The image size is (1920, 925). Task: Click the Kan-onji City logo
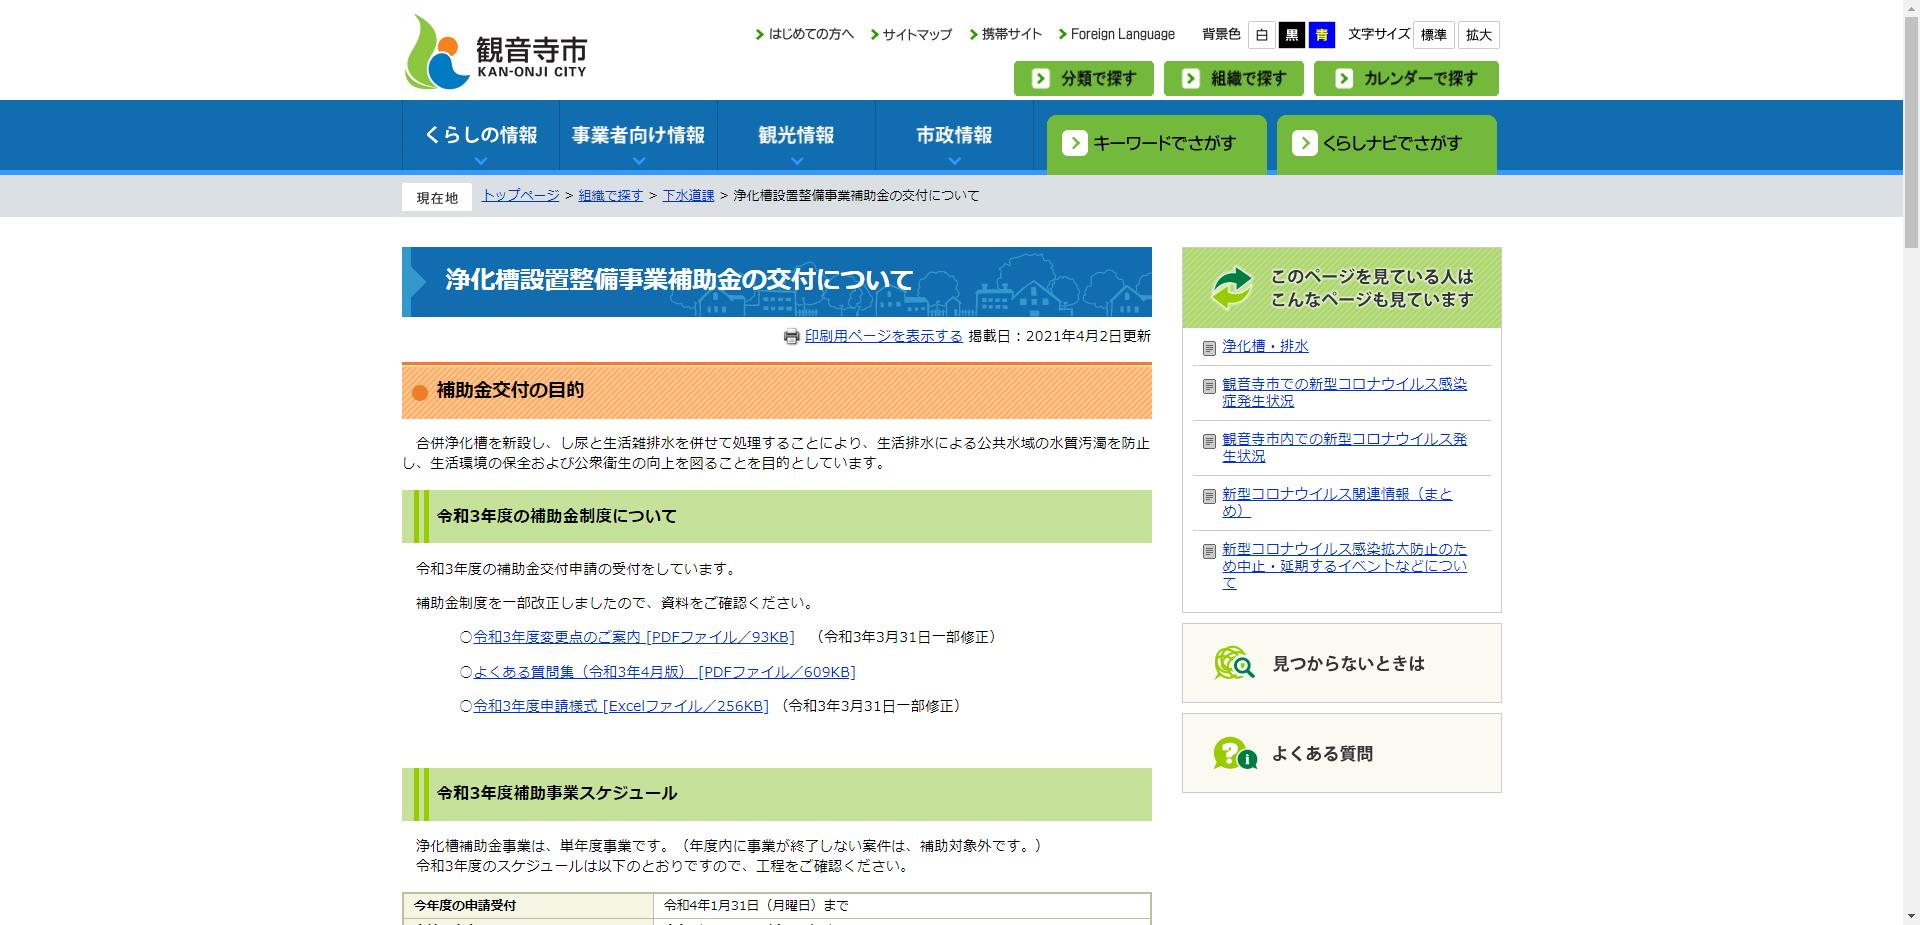[494, 50]
